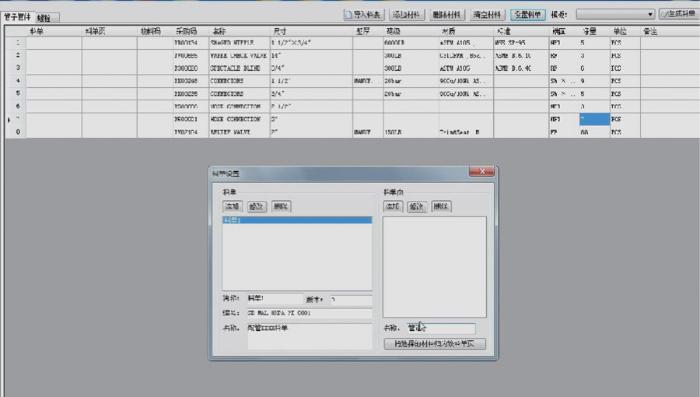700x397 pixels.
Task: Select the HOSE CONNECTION 2" table row header
Action: point(16,119)
